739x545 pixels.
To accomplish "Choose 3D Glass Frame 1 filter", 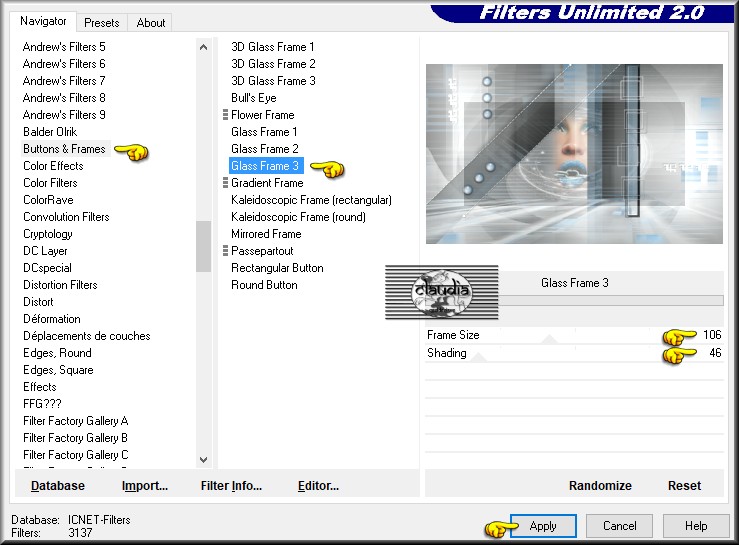I will click(272, 47).
